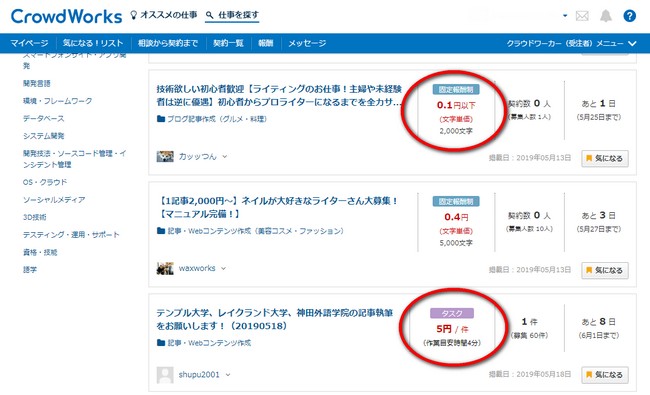This screenshot has width=650, height=395.
Task: Click the lightbulb オススメの仕事 icon
Action: (133, 15)
